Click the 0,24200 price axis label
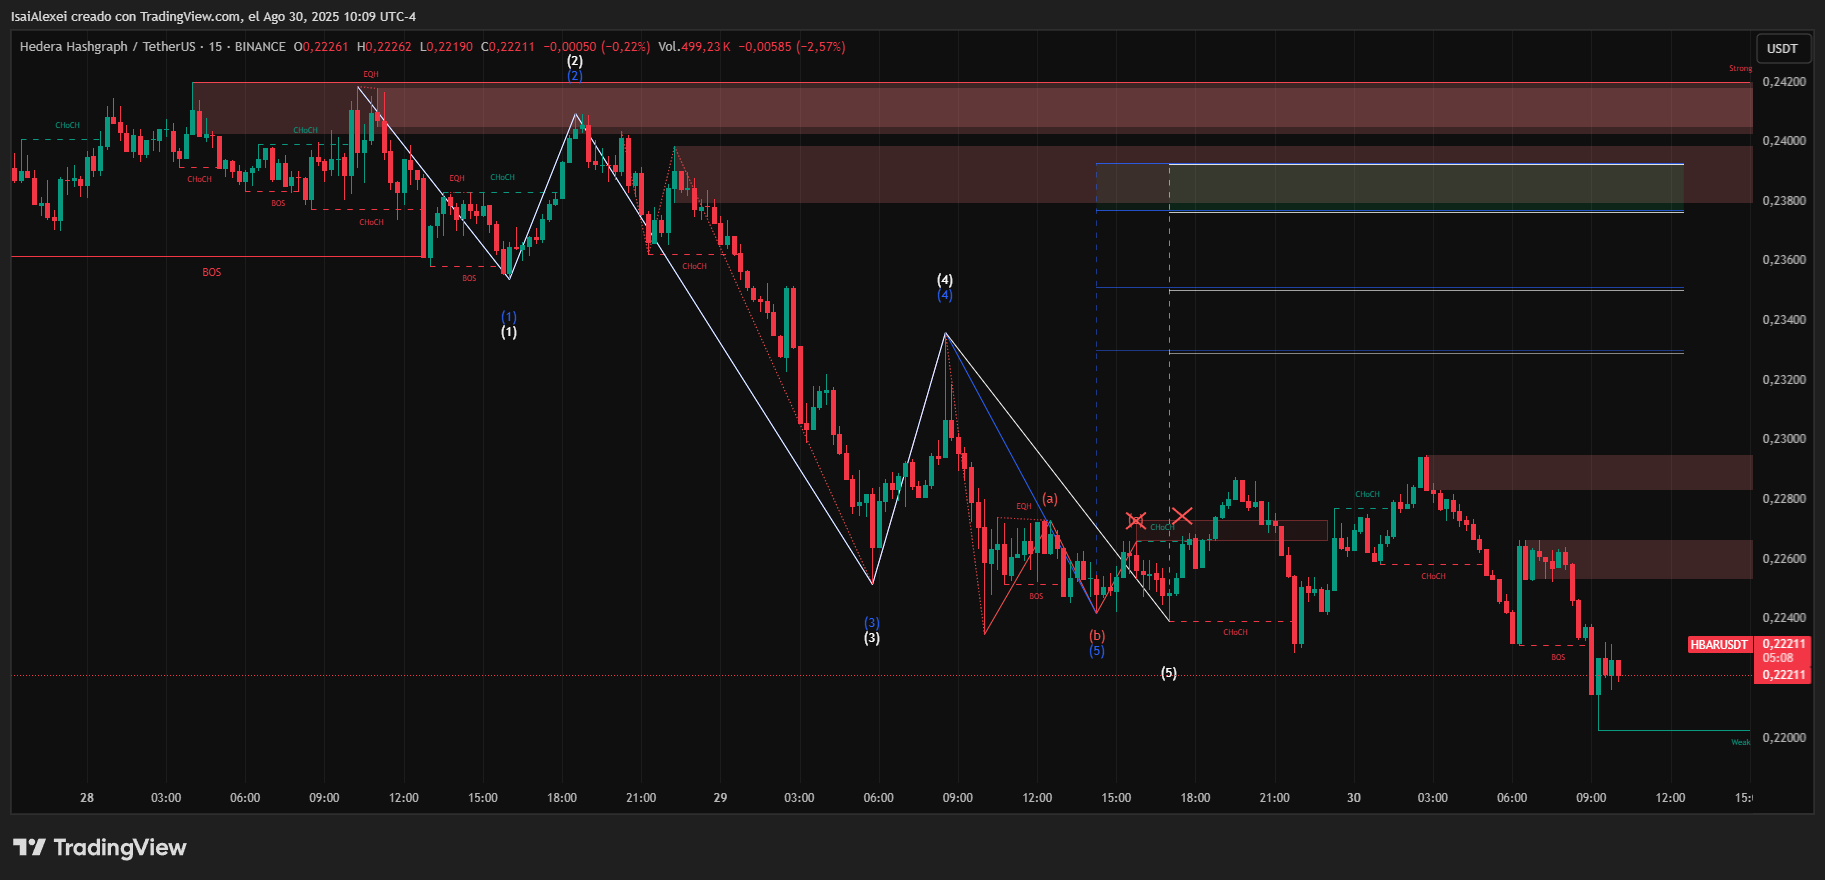 click(1784, 82)
